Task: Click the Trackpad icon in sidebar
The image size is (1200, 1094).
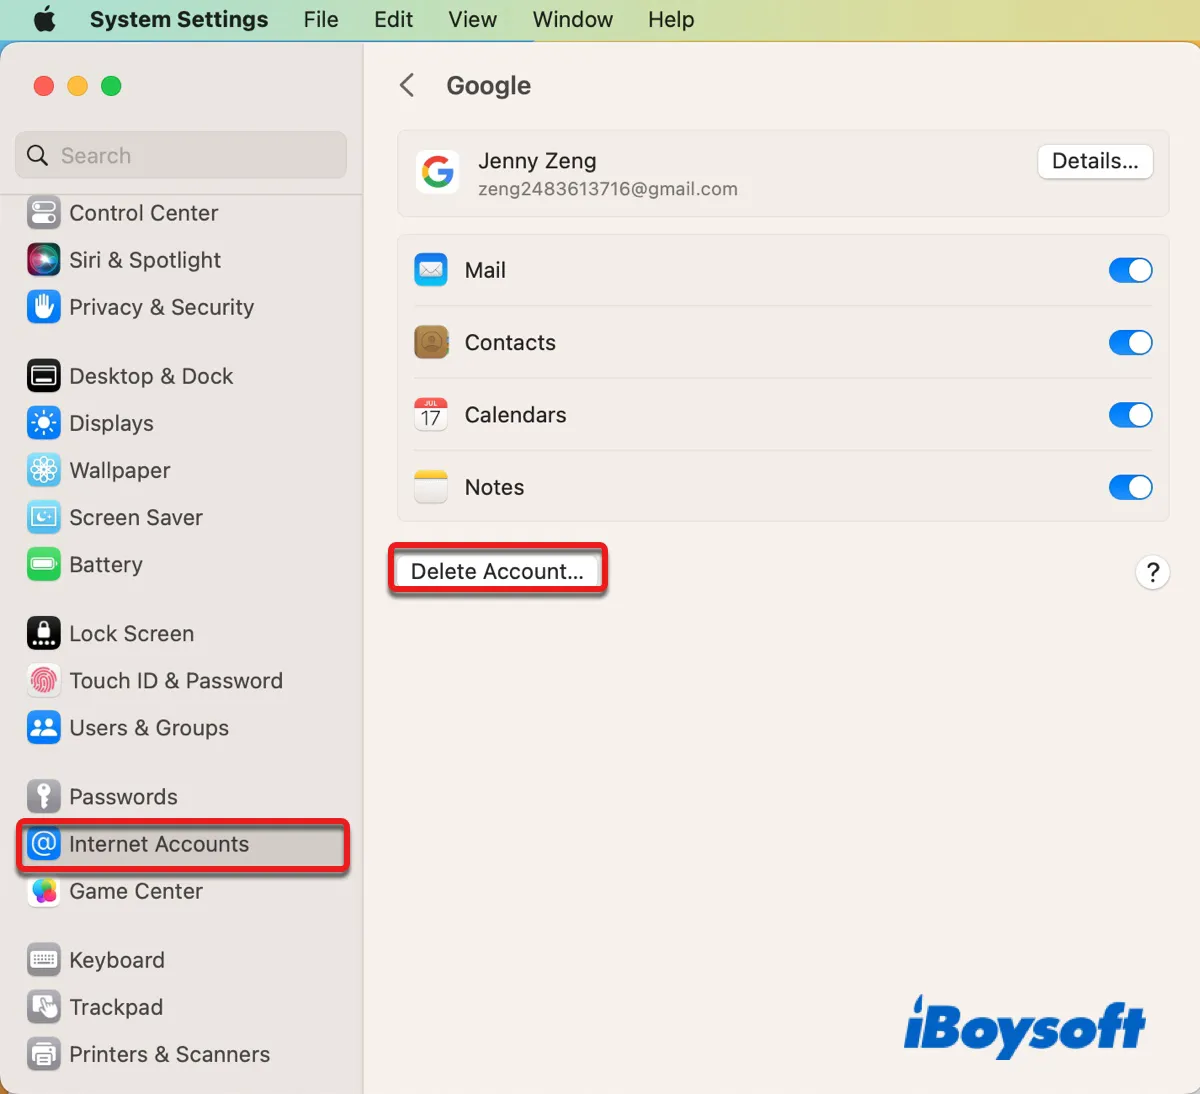Action: pyautogui.click(x=43, y=1007)
